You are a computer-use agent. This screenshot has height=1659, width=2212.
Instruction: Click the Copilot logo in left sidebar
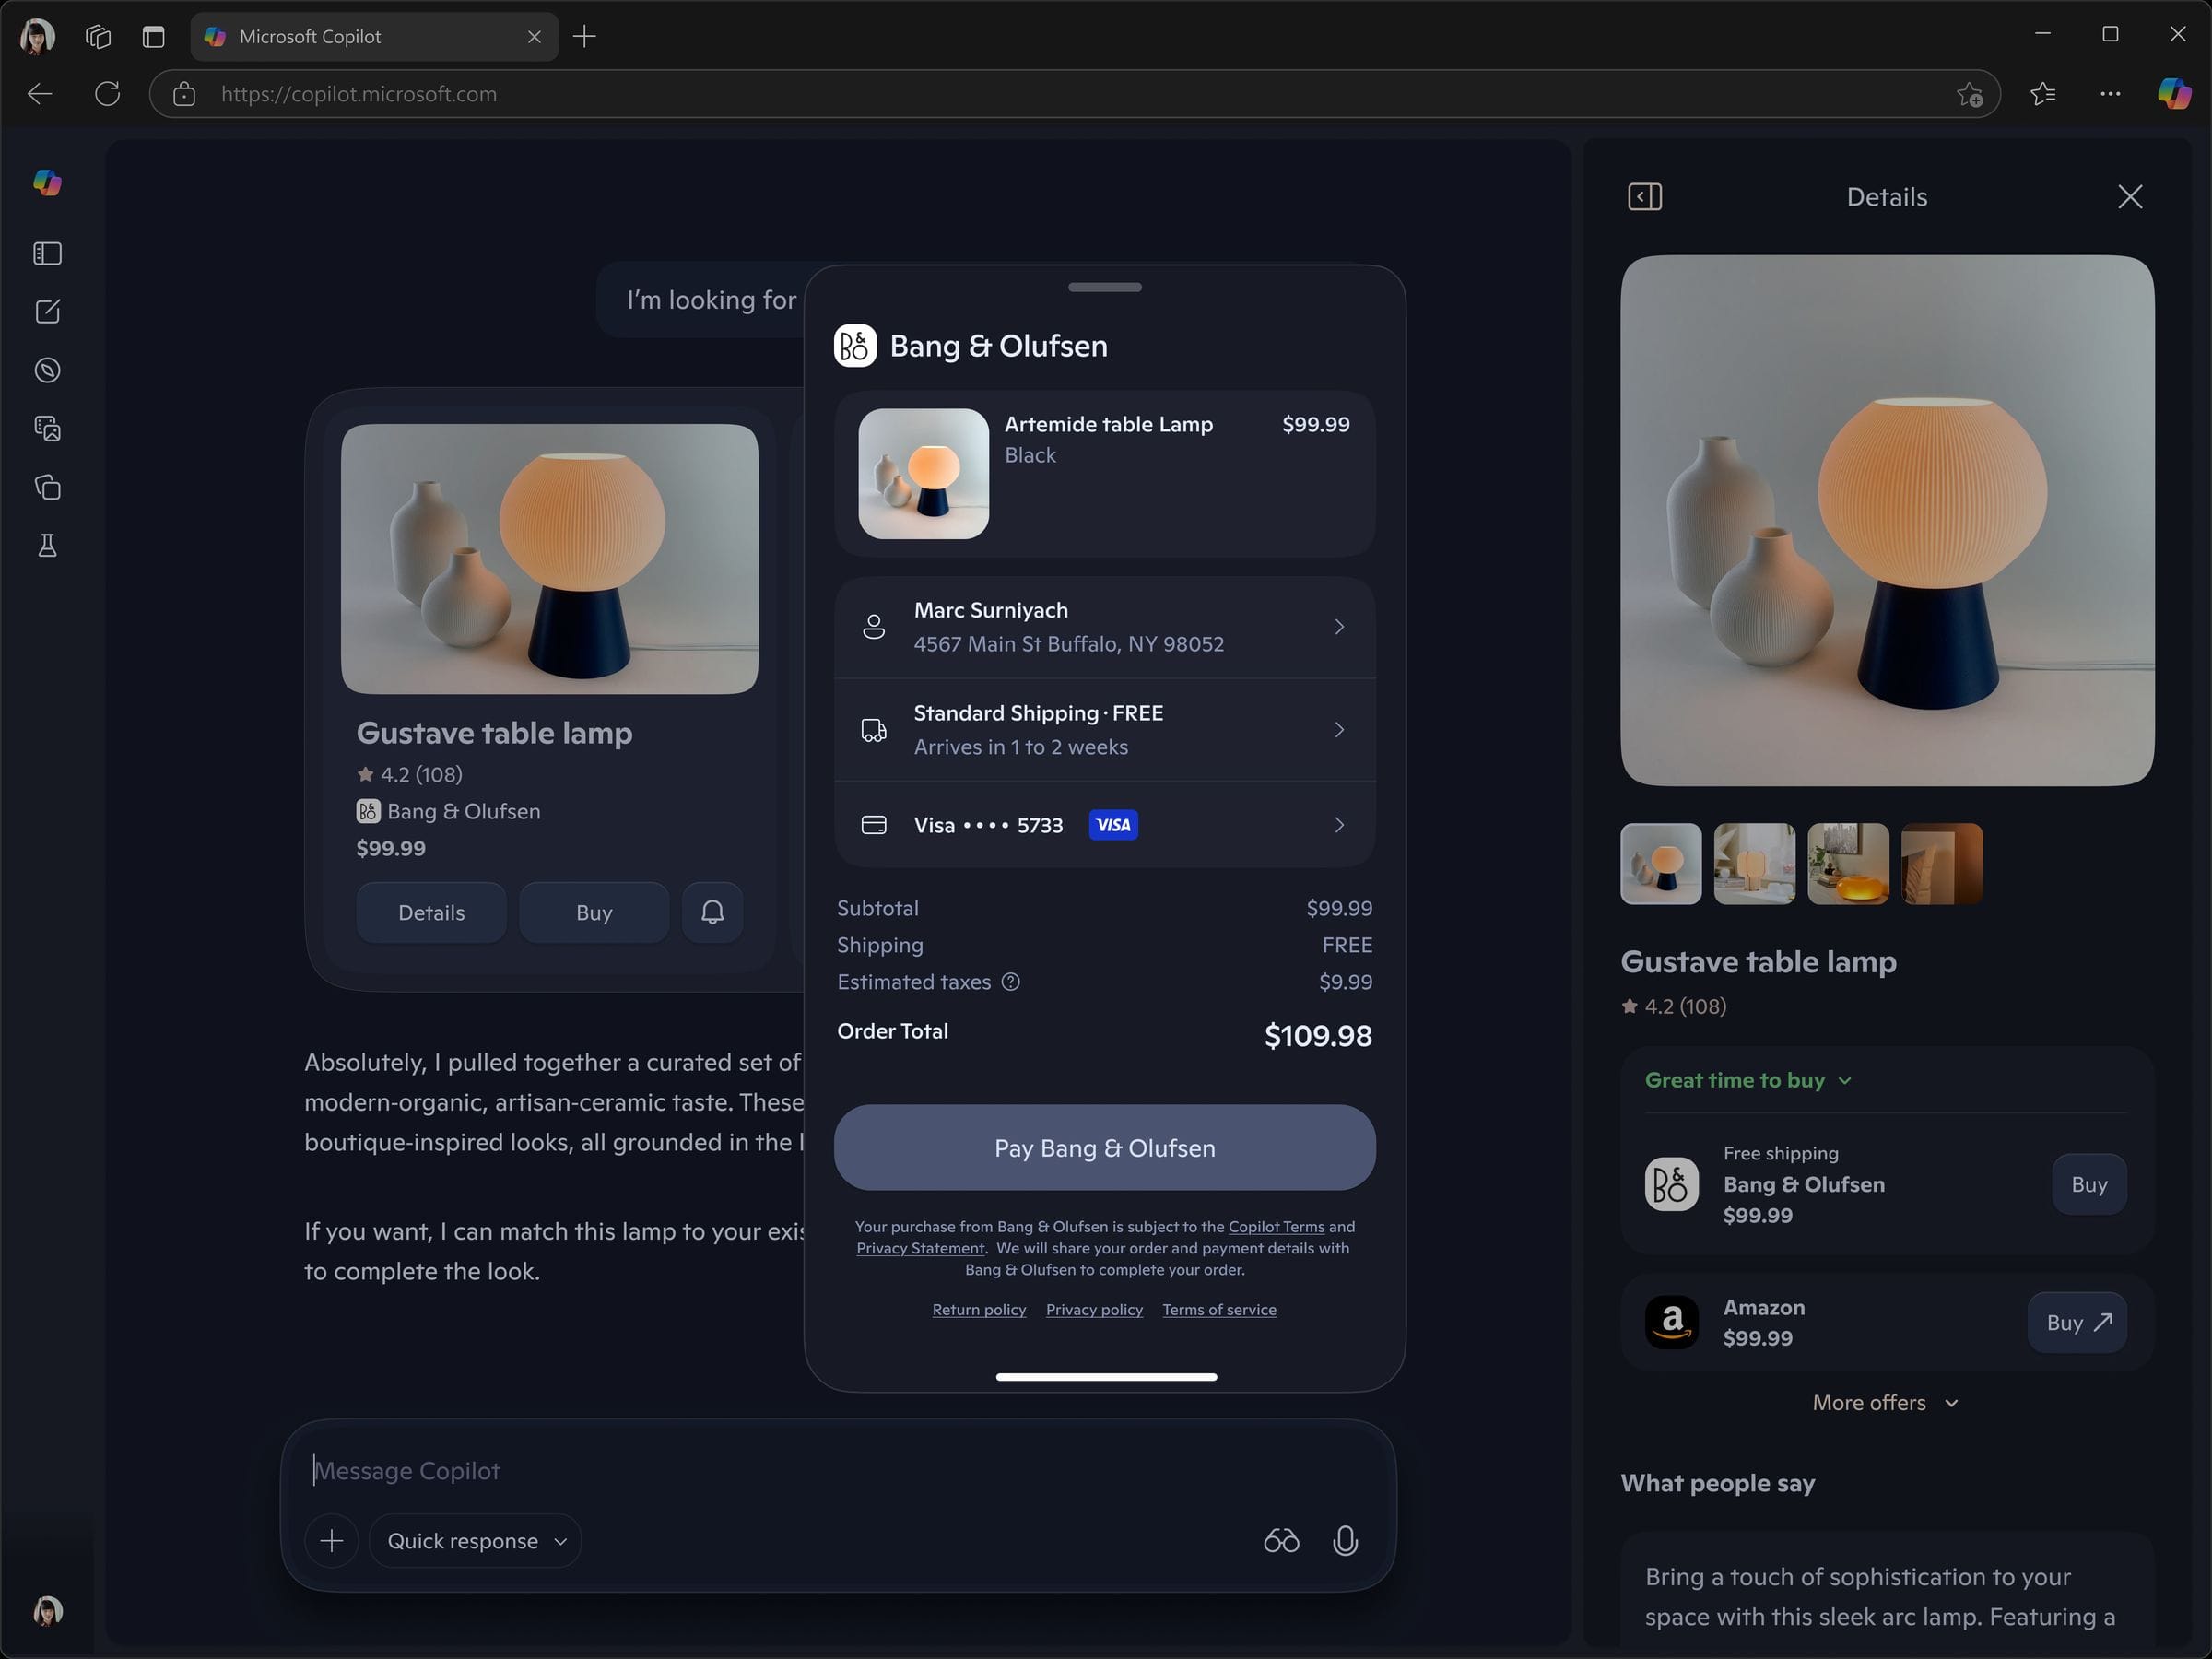(47, 183)
